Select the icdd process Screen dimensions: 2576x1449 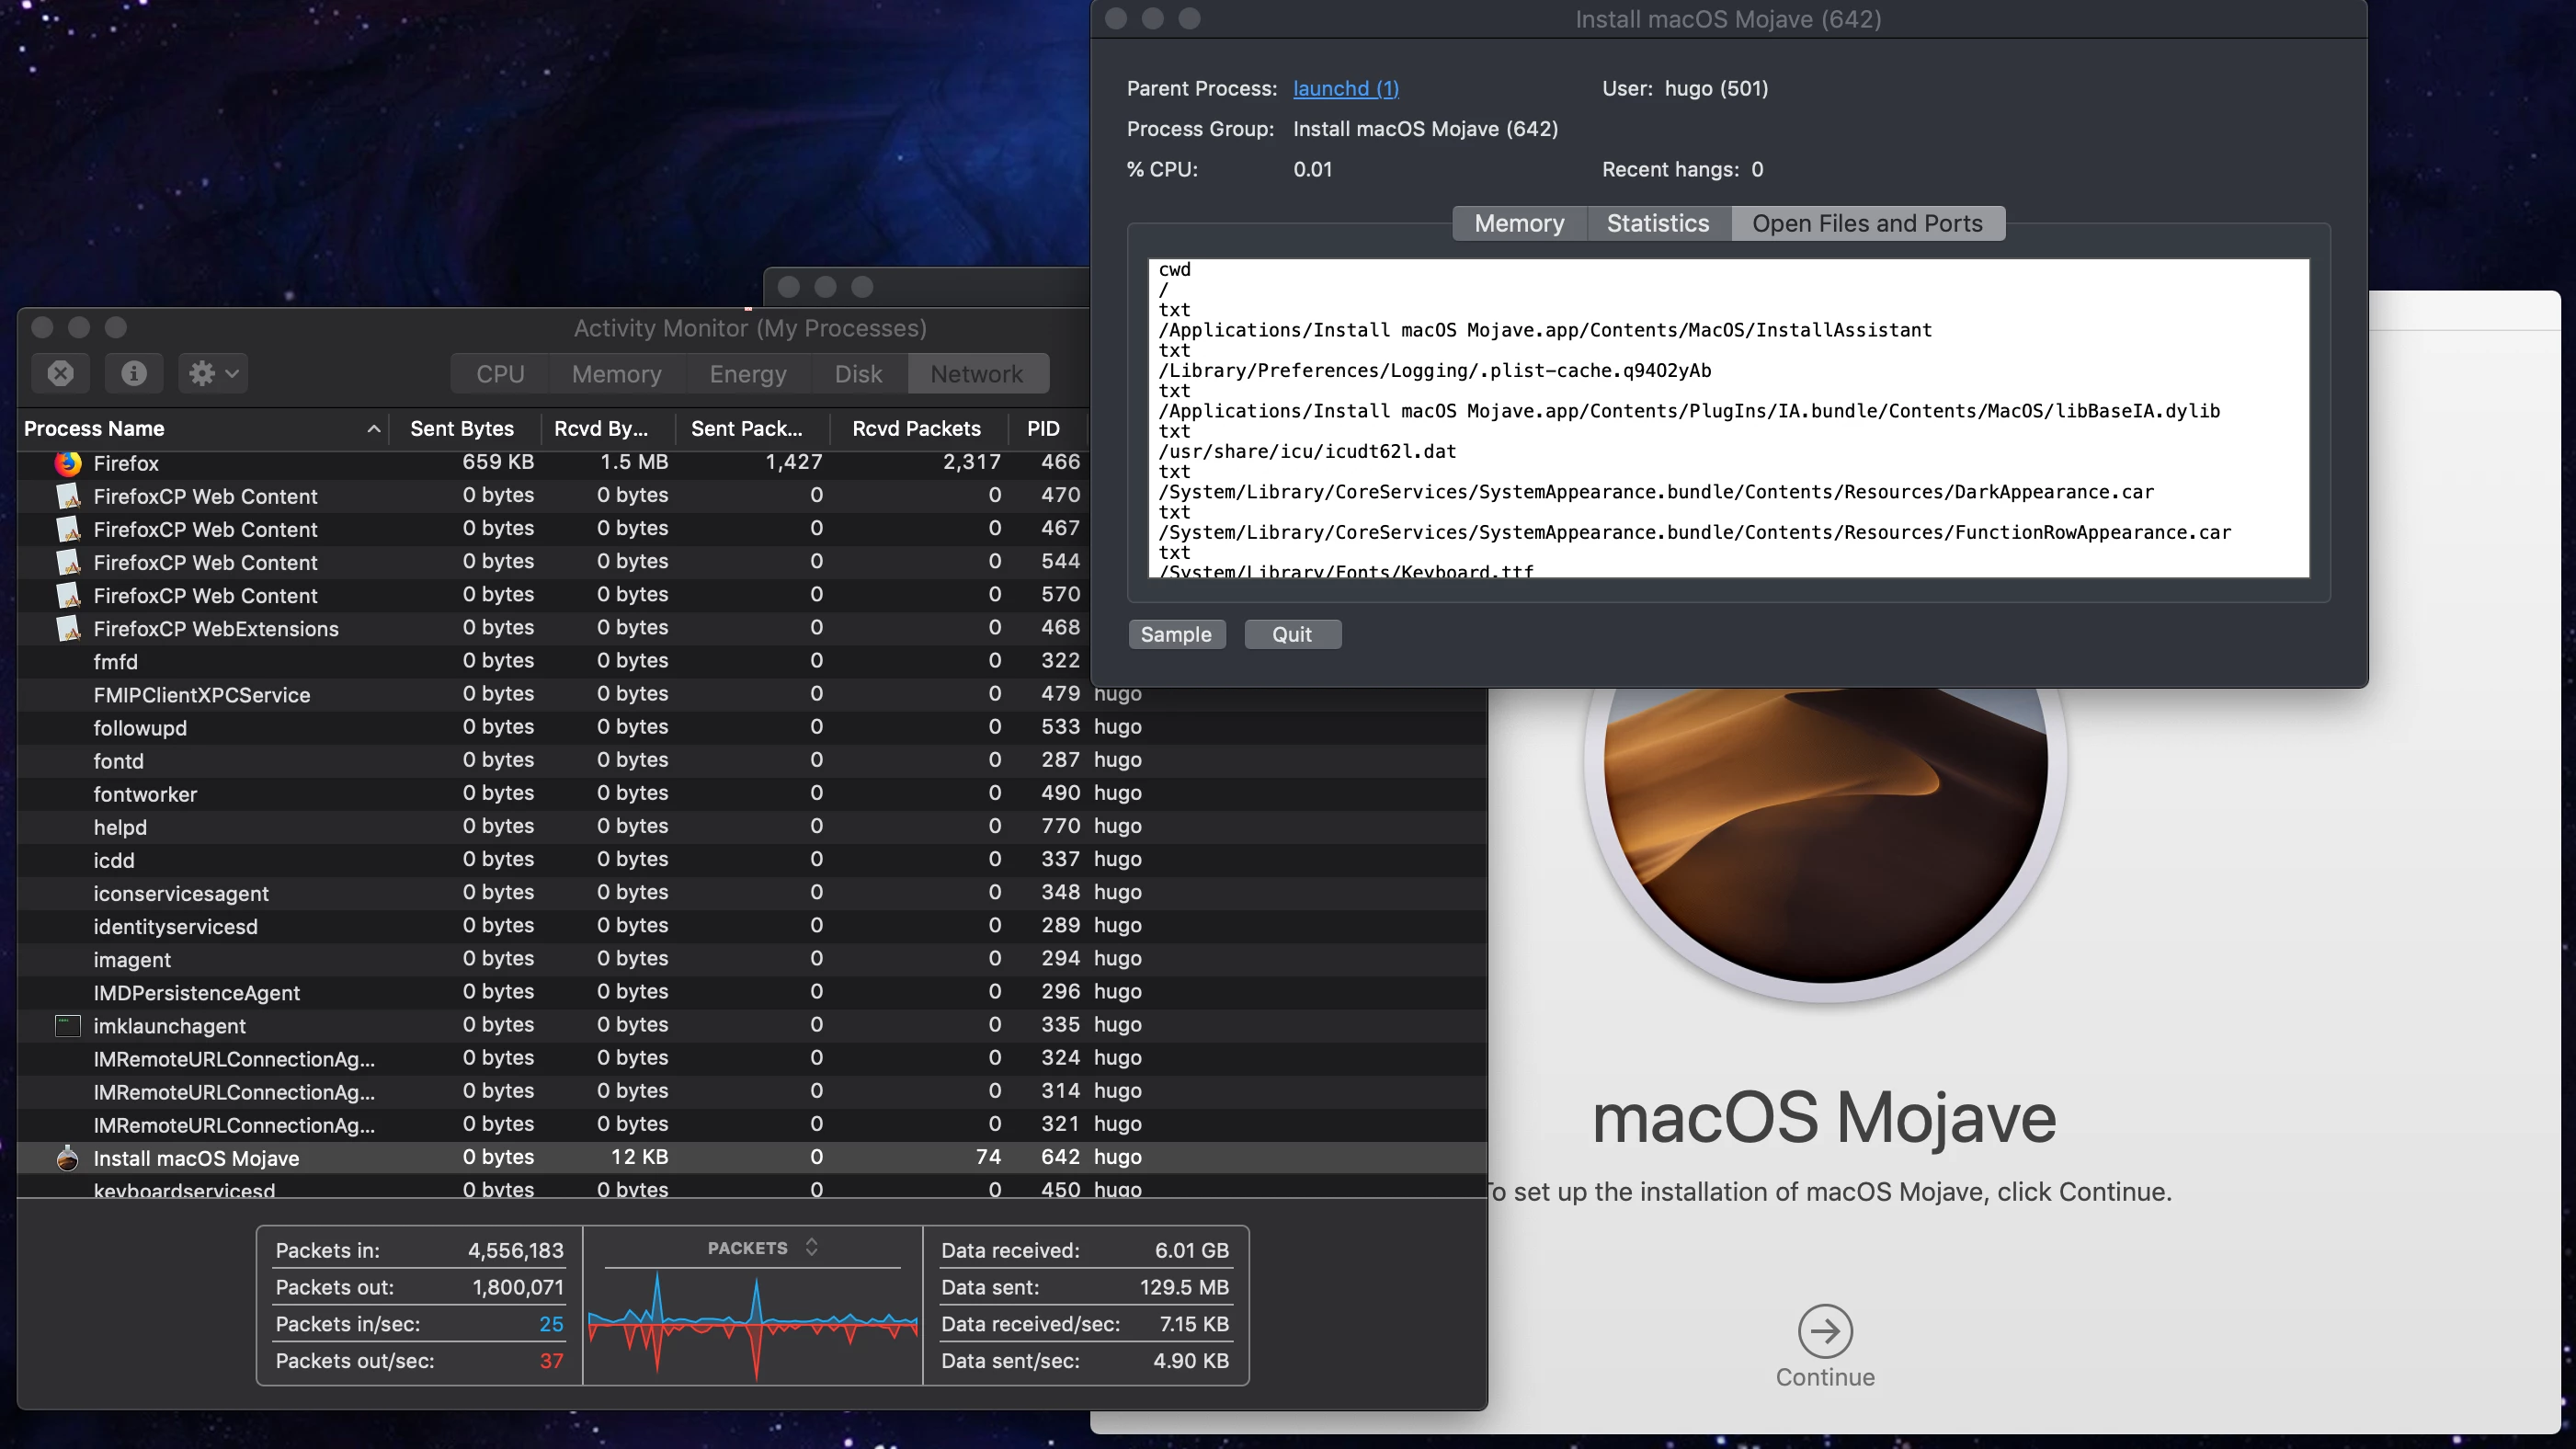[752, 859]
